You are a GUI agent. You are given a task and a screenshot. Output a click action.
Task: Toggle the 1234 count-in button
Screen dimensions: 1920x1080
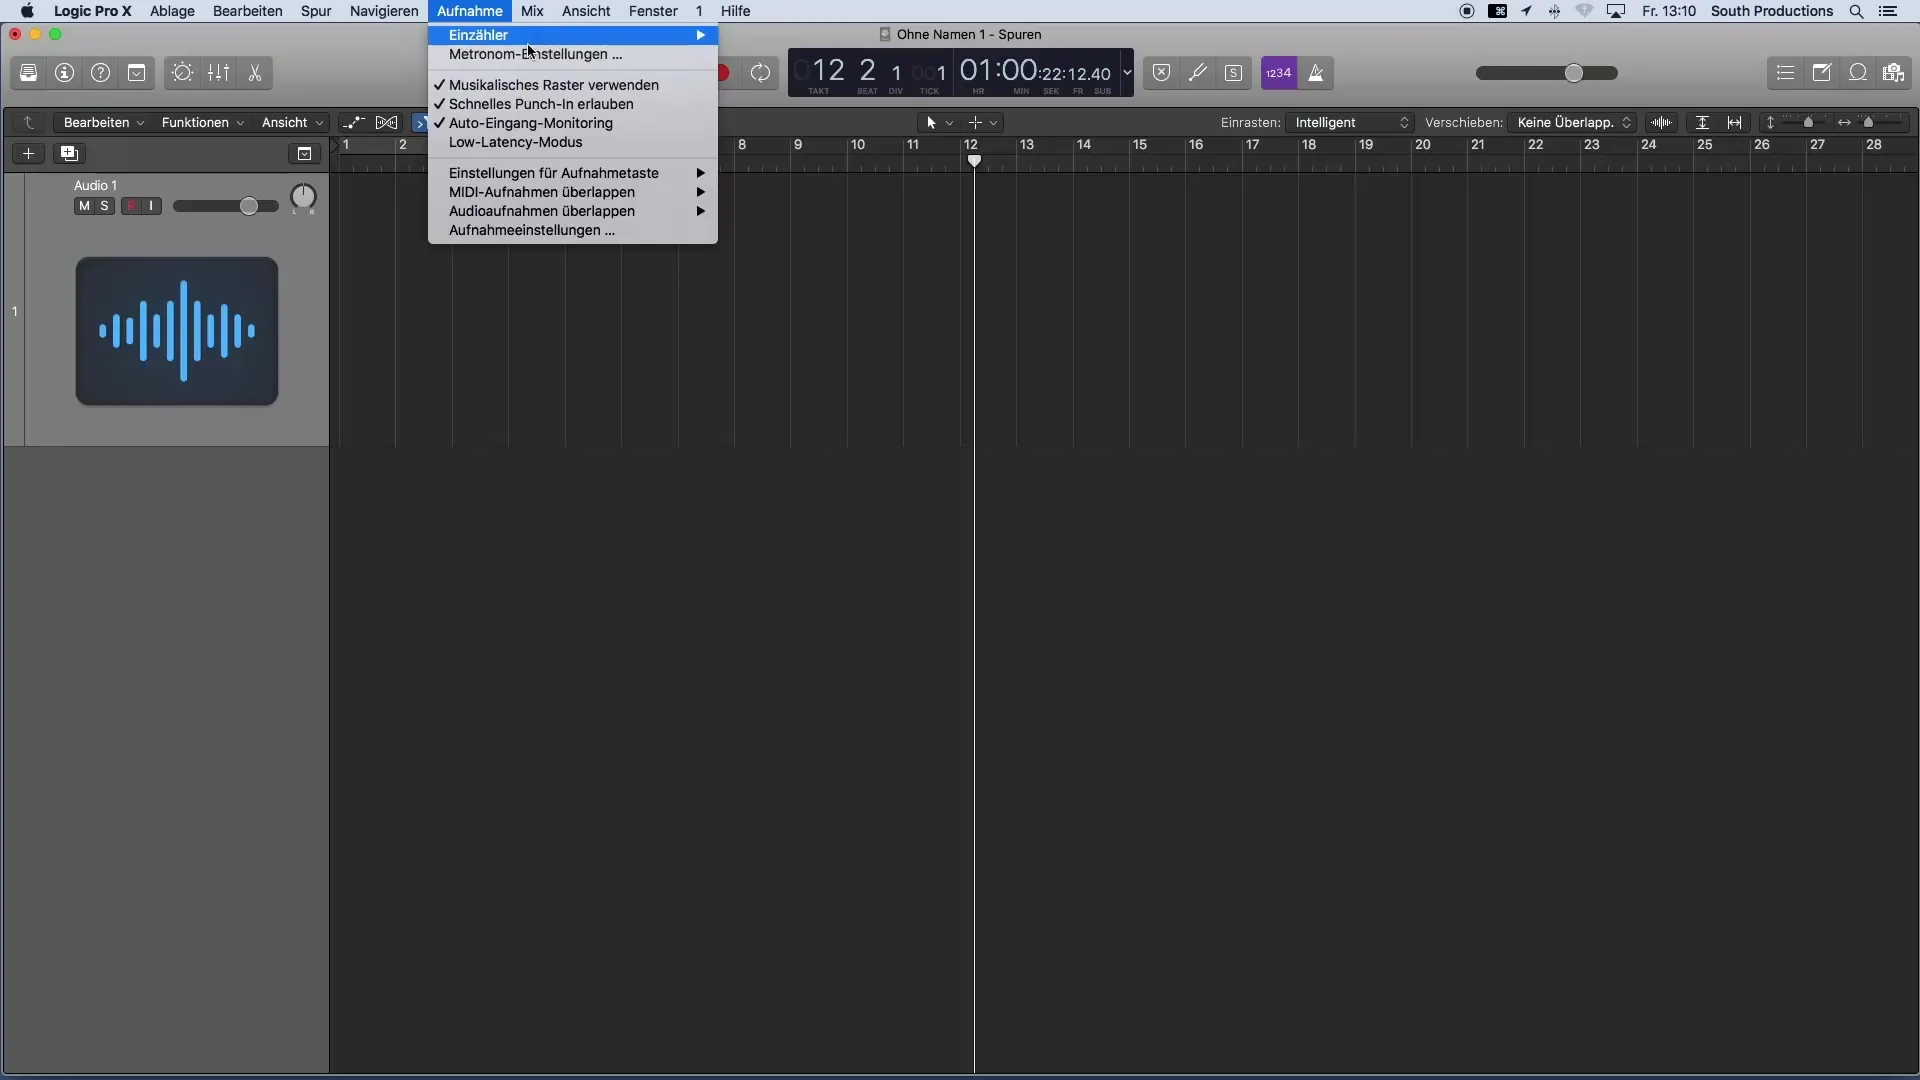coord(1279,73)
